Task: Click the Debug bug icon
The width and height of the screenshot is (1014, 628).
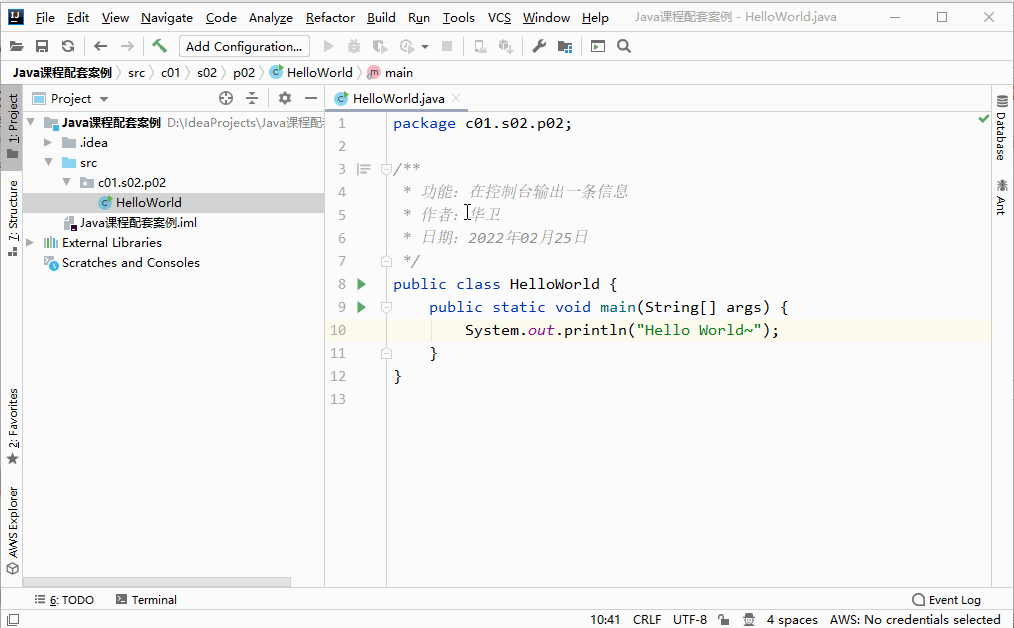Action: click(354, 46)
